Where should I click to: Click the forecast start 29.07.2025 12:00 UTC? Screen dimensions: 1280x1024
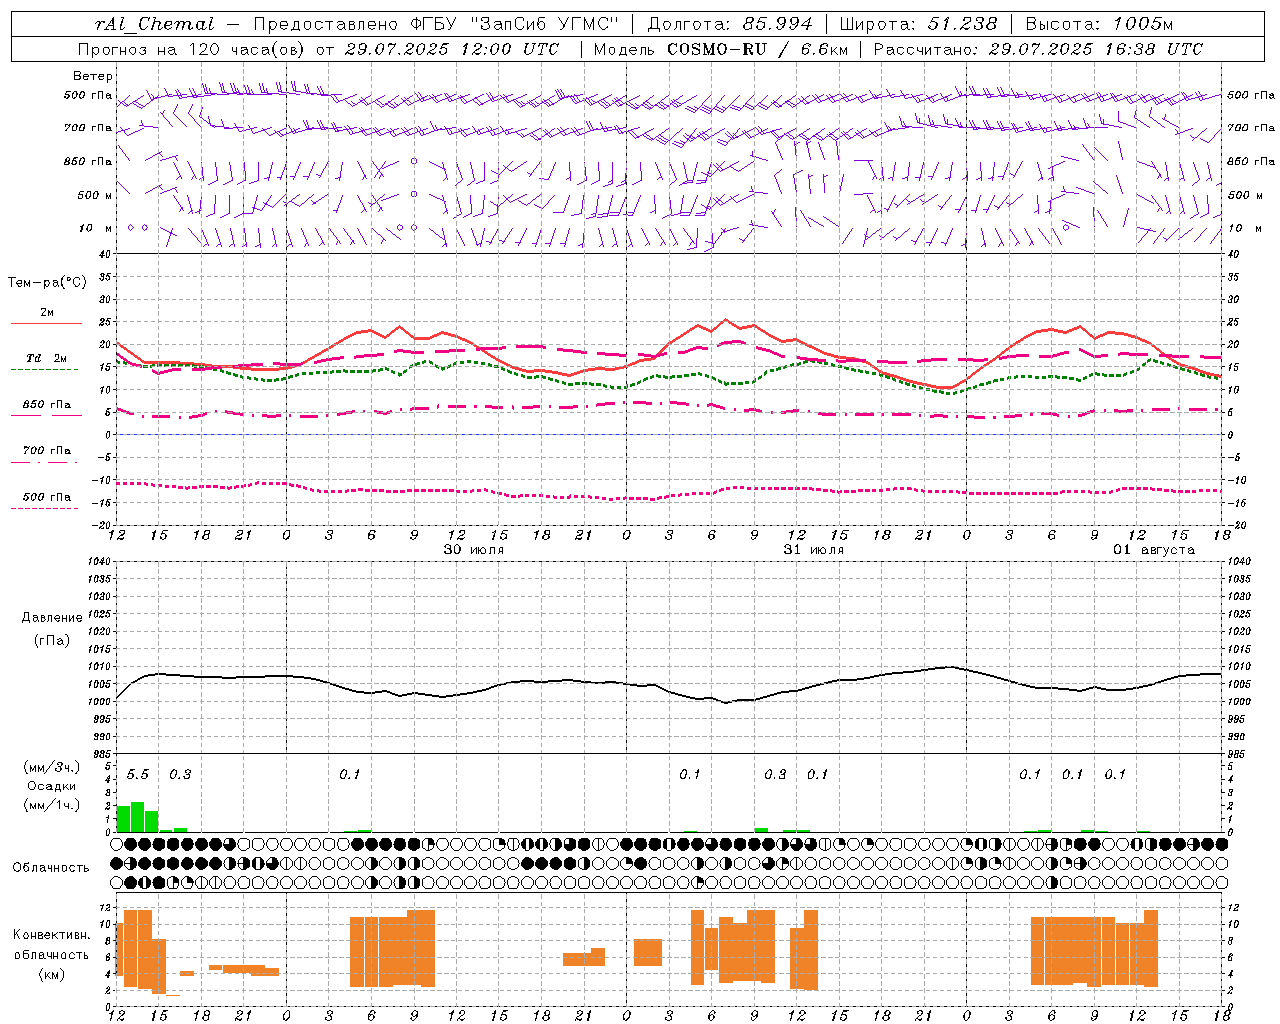pos(452,49)
